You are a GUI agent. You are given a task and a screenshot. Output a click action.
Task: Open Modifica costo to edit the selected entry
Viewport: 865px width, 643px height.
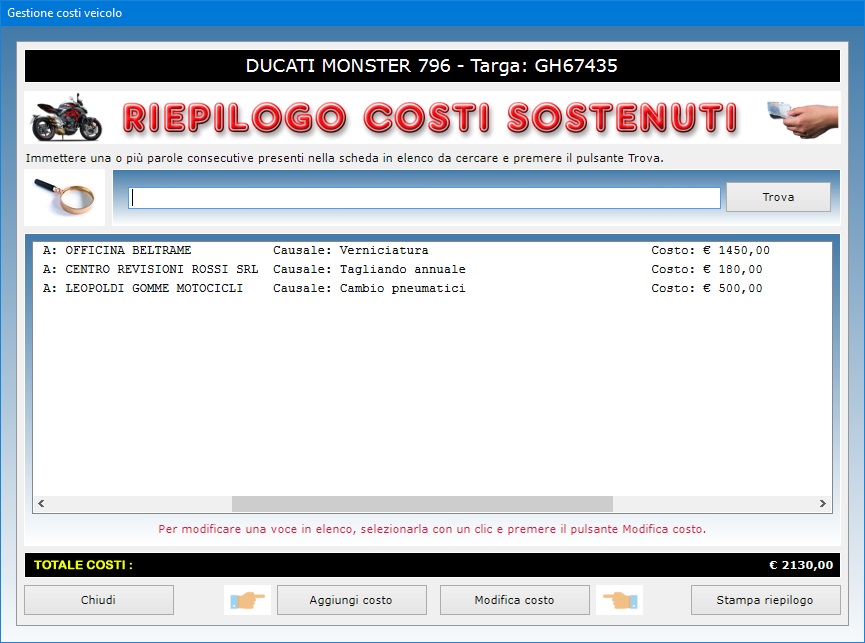515,599
